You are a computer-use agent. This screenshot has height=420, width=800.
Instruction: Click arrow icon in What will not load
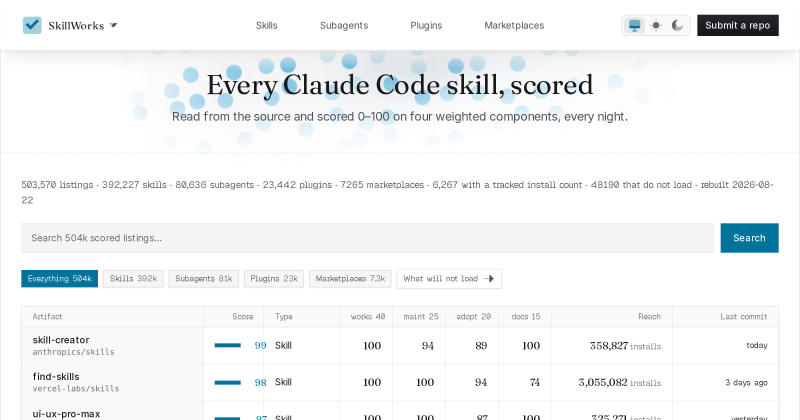pos(489,279)
